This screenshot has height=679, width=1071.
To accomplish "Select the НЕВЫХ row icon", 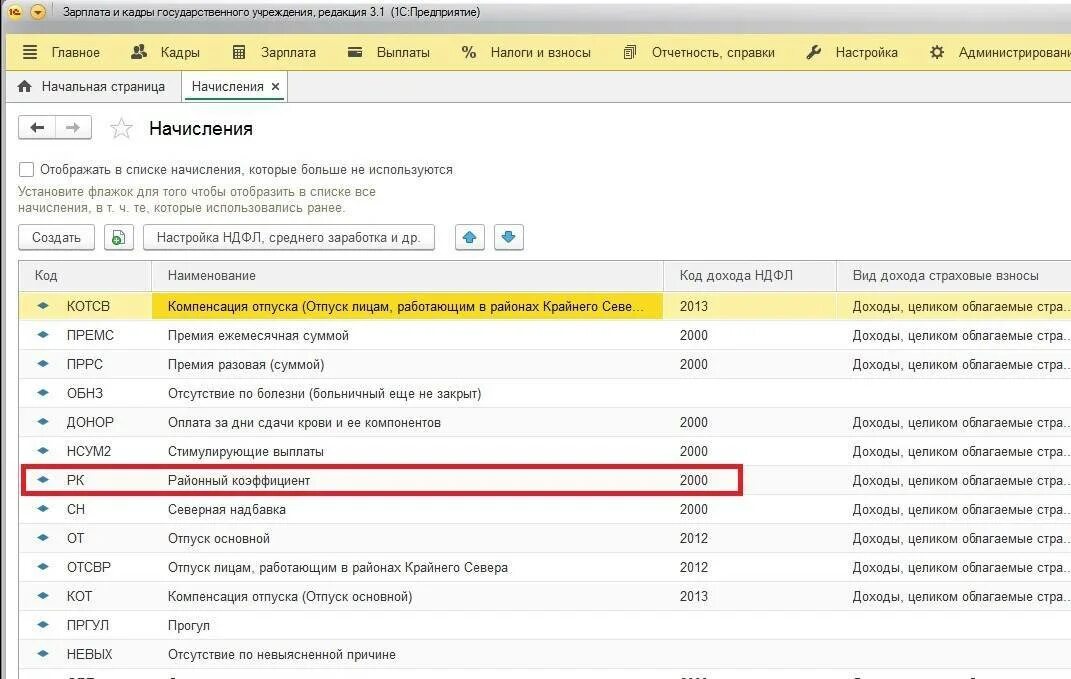I will tap(43, 654).
